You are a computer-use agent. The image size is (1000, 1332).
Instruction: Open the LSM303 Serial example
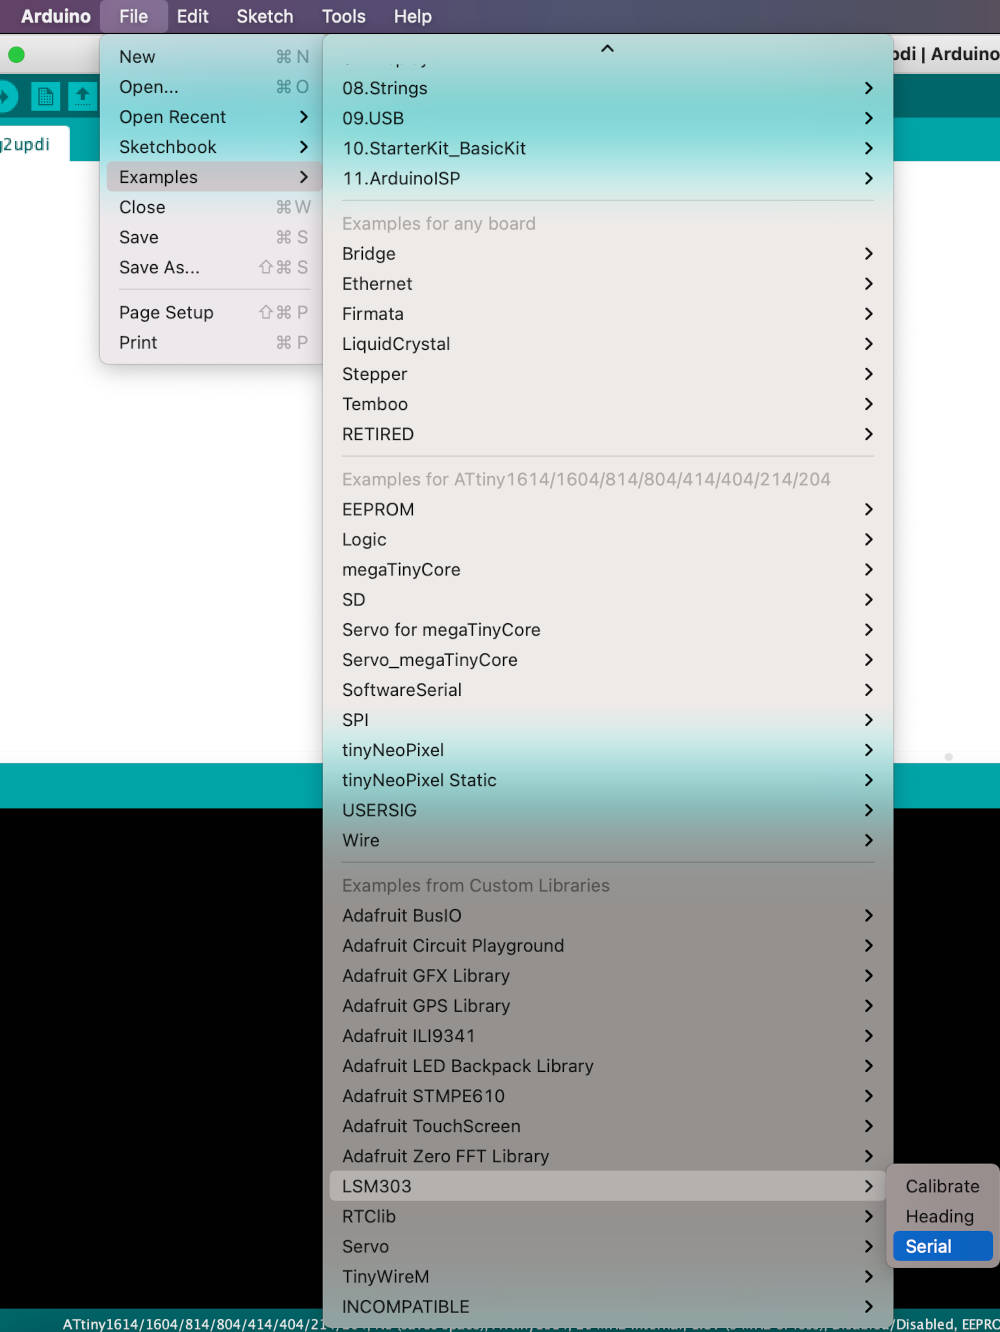[942, 1246]
